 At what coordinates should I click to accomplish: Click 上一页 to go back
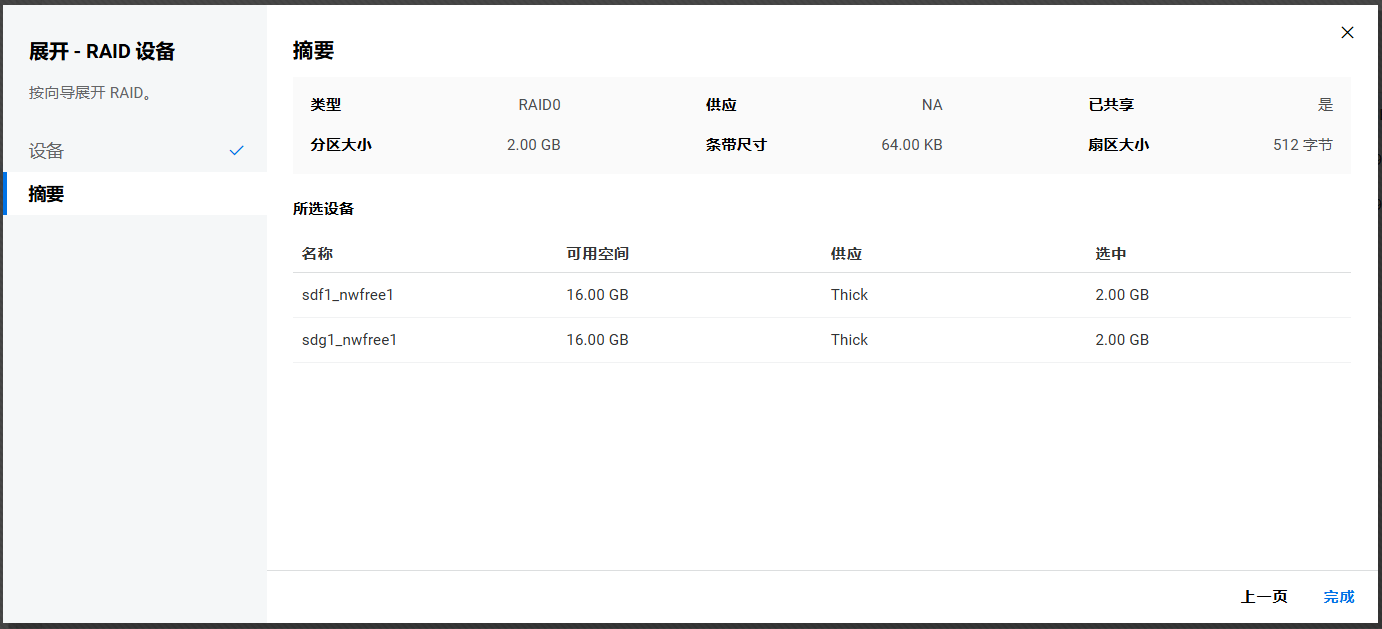tap(1263, 597)
